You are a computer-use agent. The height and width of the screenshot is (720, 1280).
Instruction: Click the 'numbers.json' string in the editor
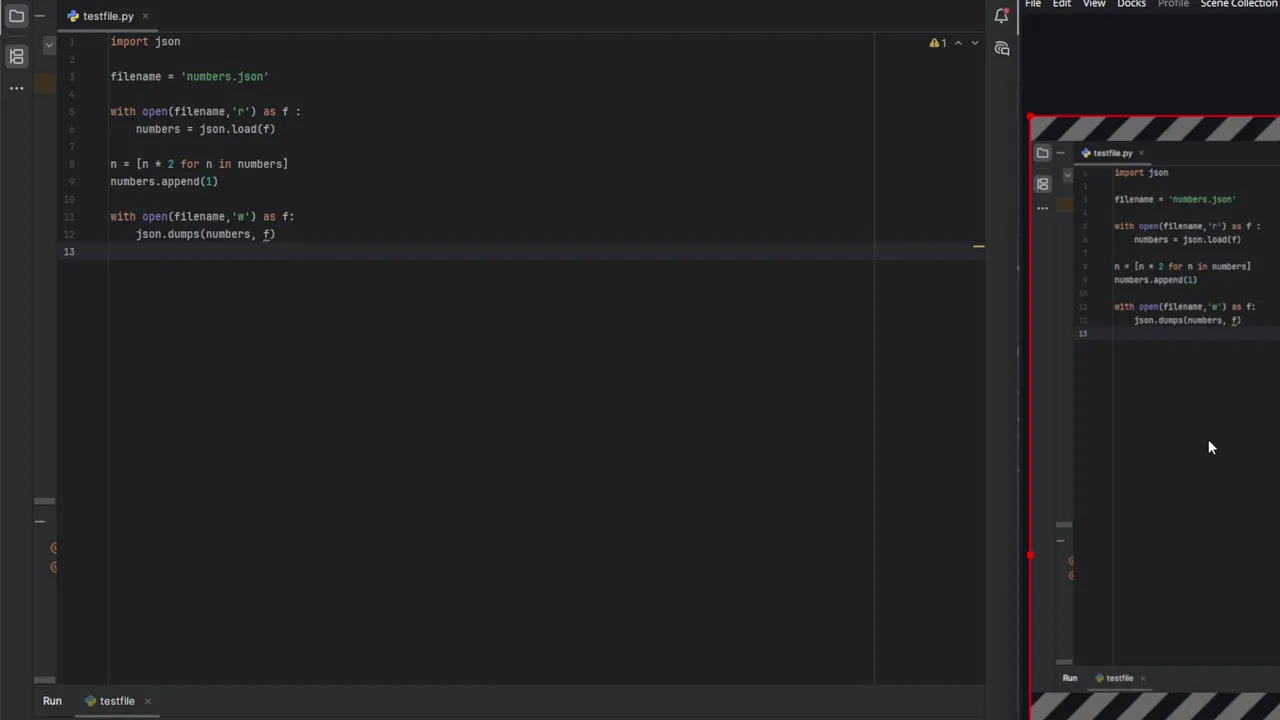point(225,77)
